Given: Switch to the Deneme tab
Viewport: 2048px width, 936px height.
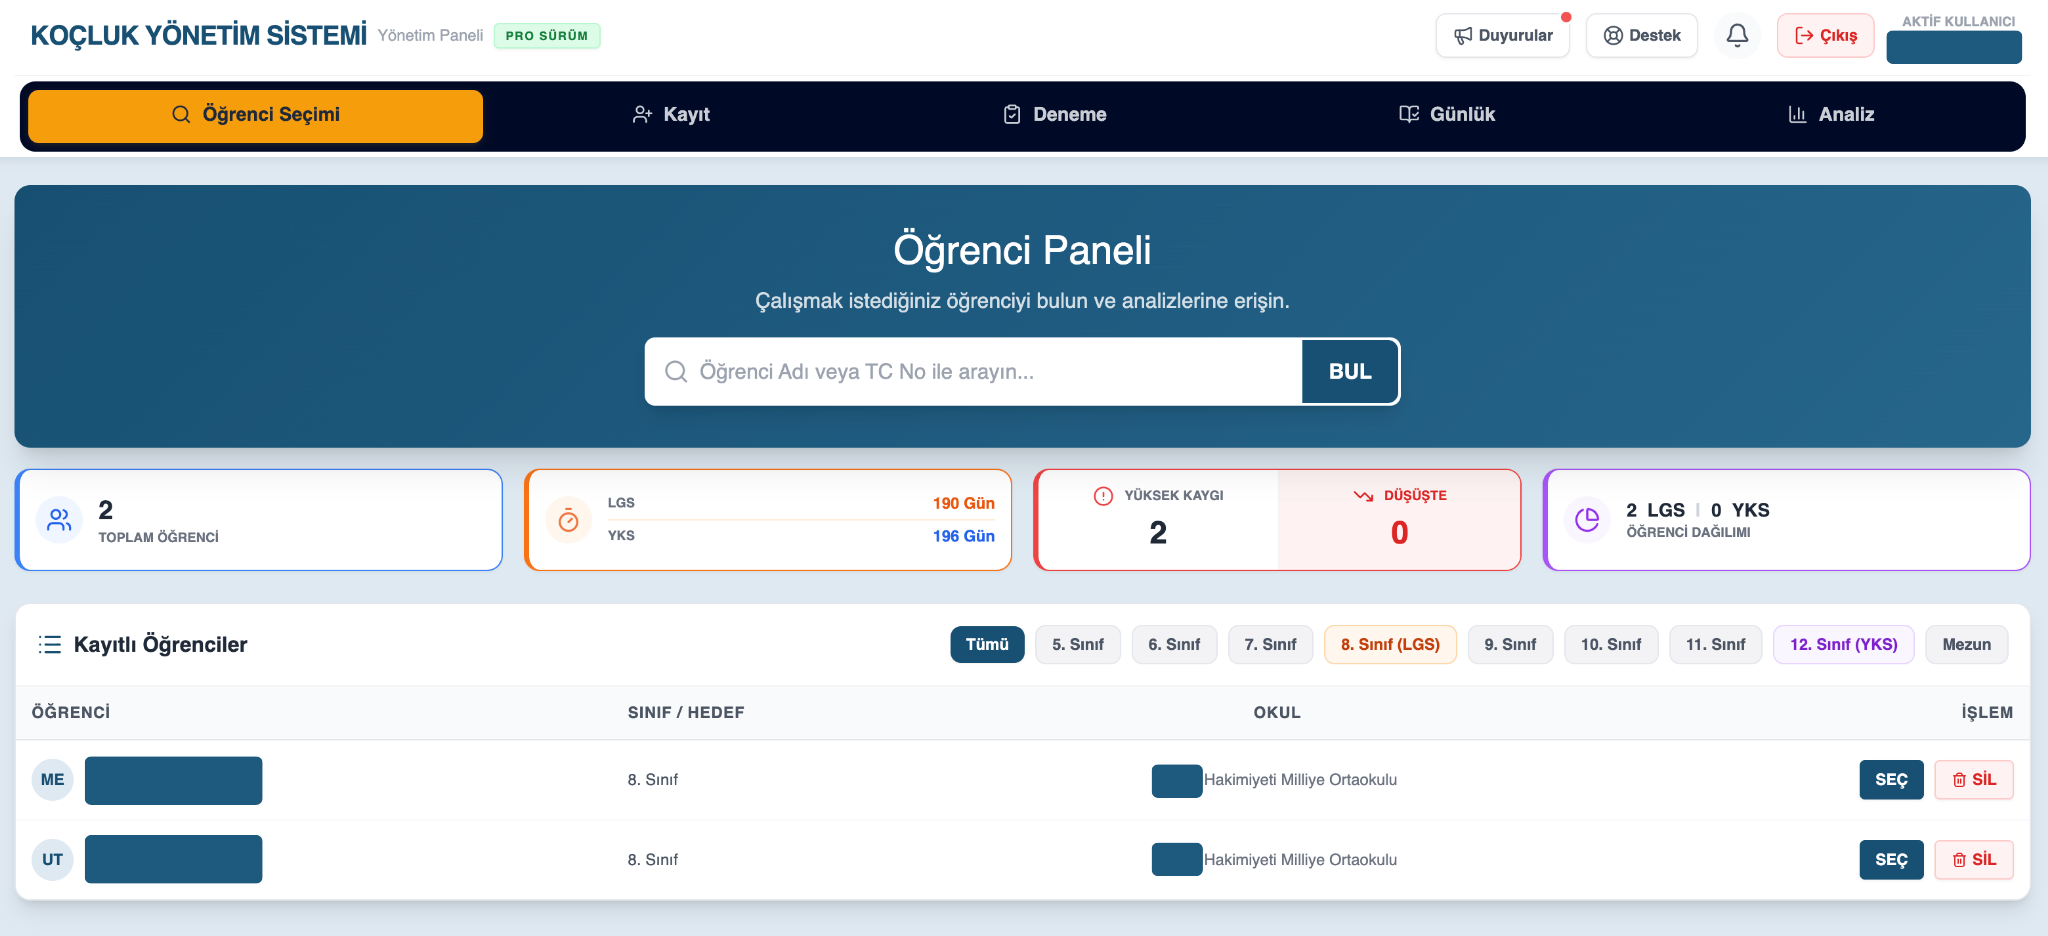Looking at the screenshot, I should point(1055,115).
